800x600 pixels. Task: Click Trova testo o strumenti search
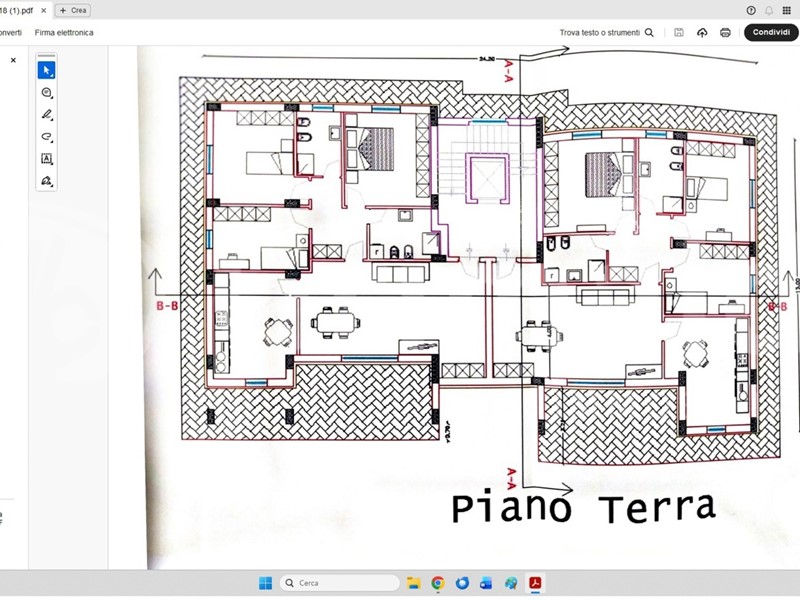[x=606, y=32]
